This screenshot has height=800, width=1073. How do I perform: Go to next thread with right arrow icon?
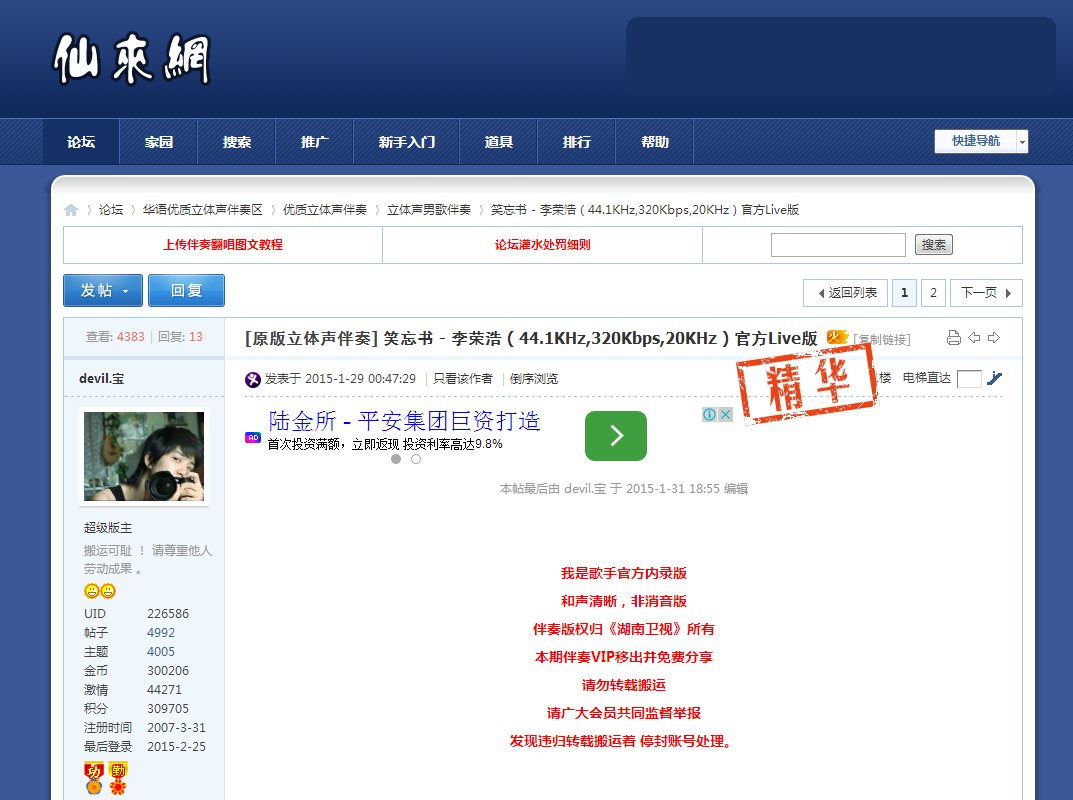pos(993,338)
